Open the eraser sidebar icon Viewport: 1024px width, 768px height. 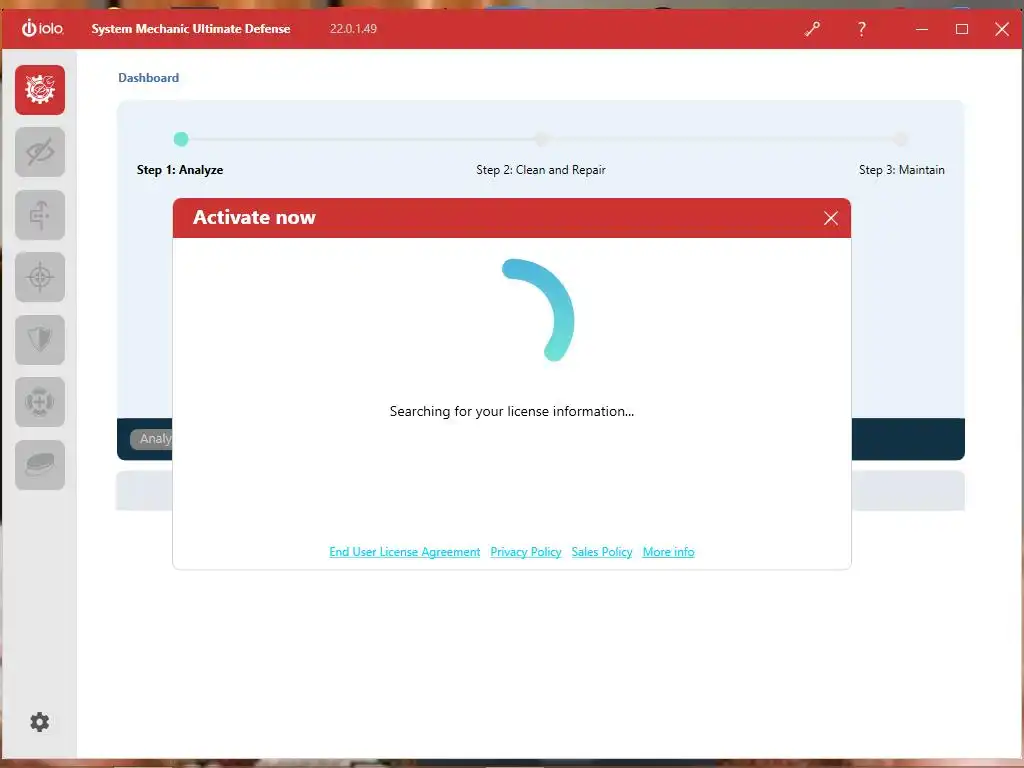coord(40,464)
